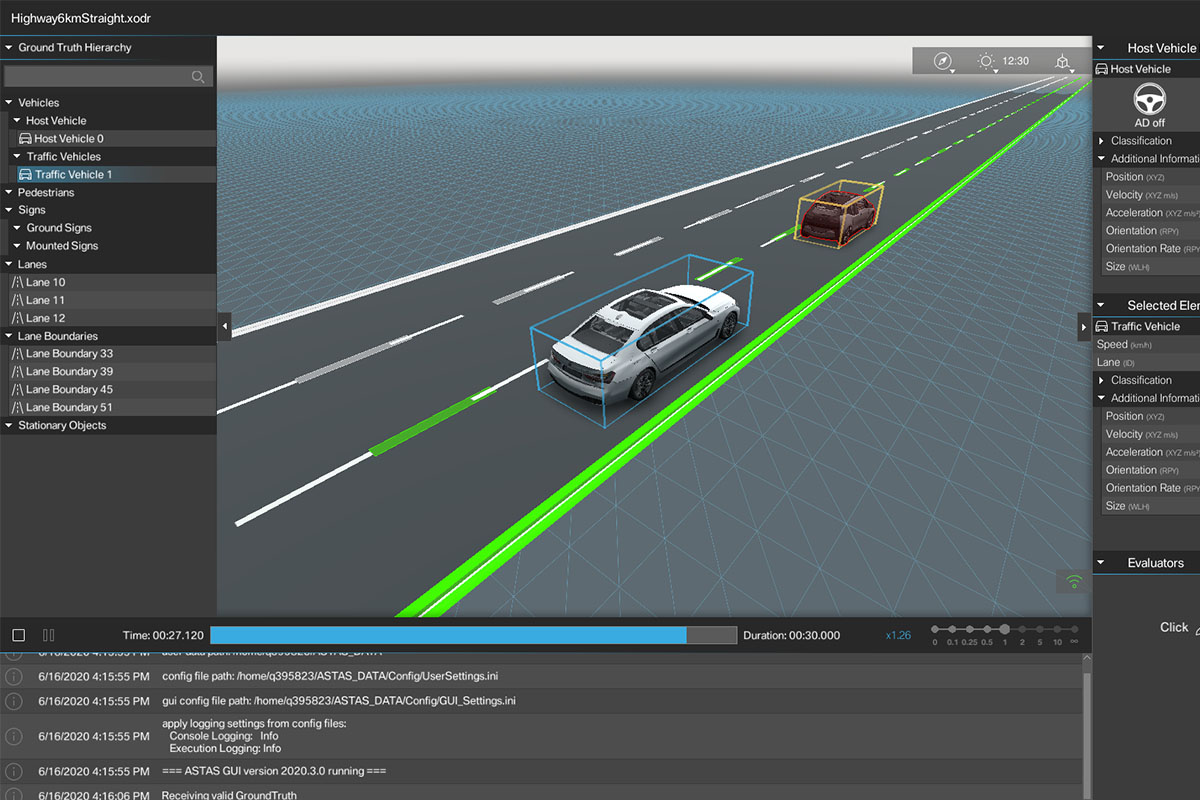Collapse the Lane Boundaries group

[9, 336]
